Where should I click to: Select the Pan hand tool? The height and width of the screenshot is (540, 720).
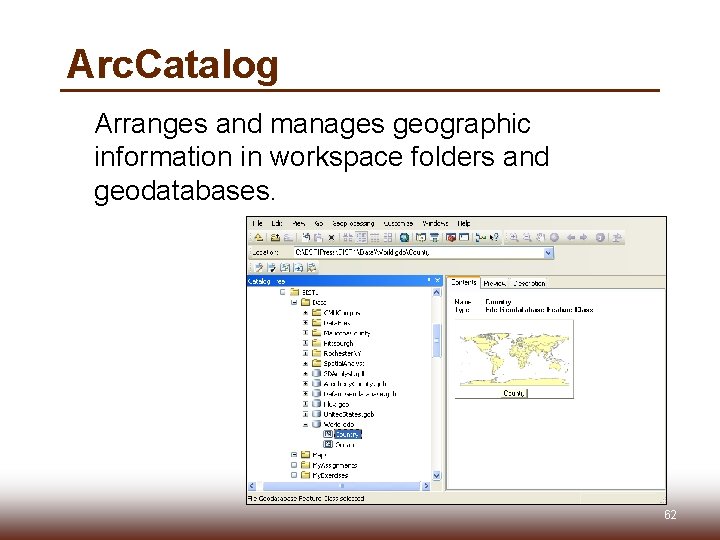point(541,237)
